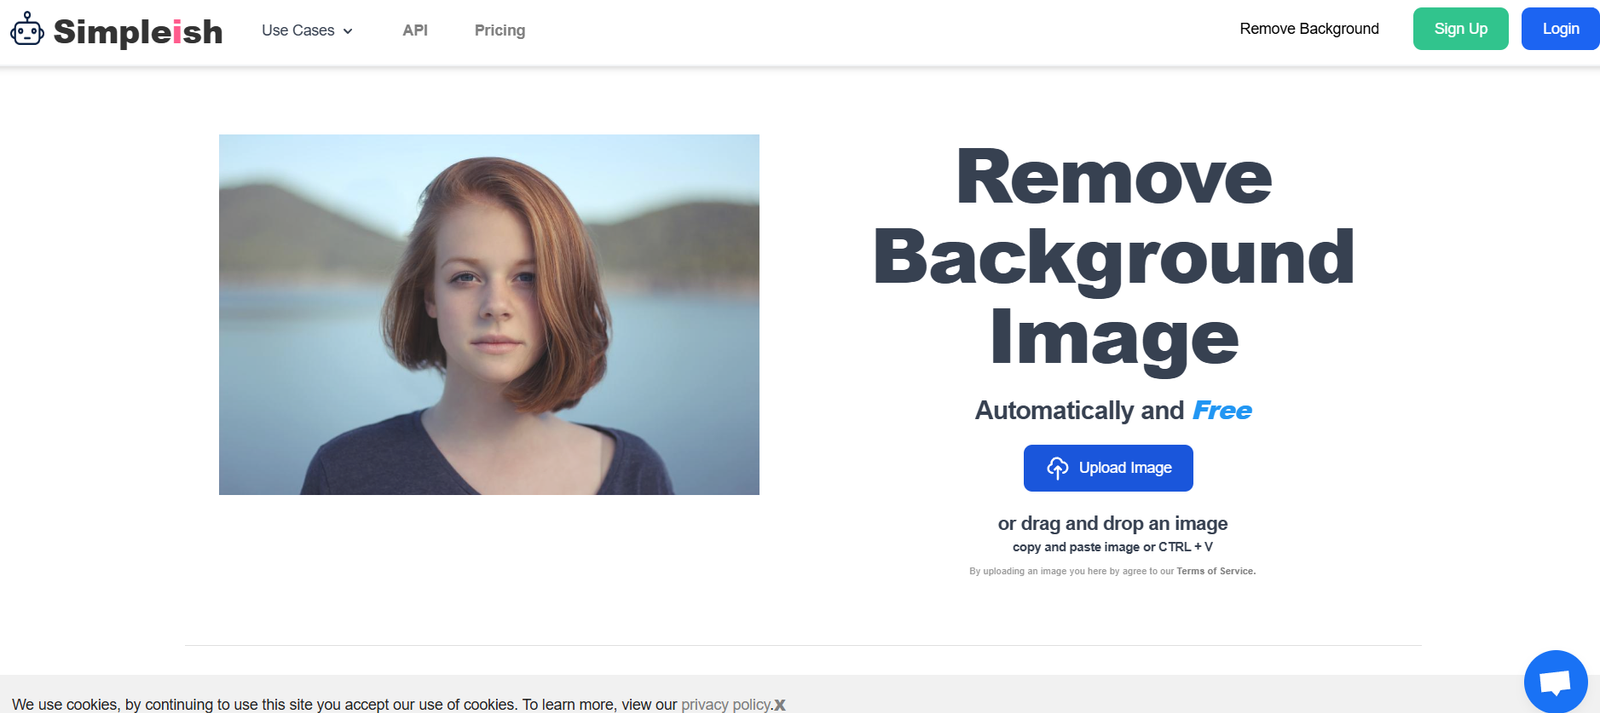
Task: Open the privacy policy link
Action: (726, 705)
